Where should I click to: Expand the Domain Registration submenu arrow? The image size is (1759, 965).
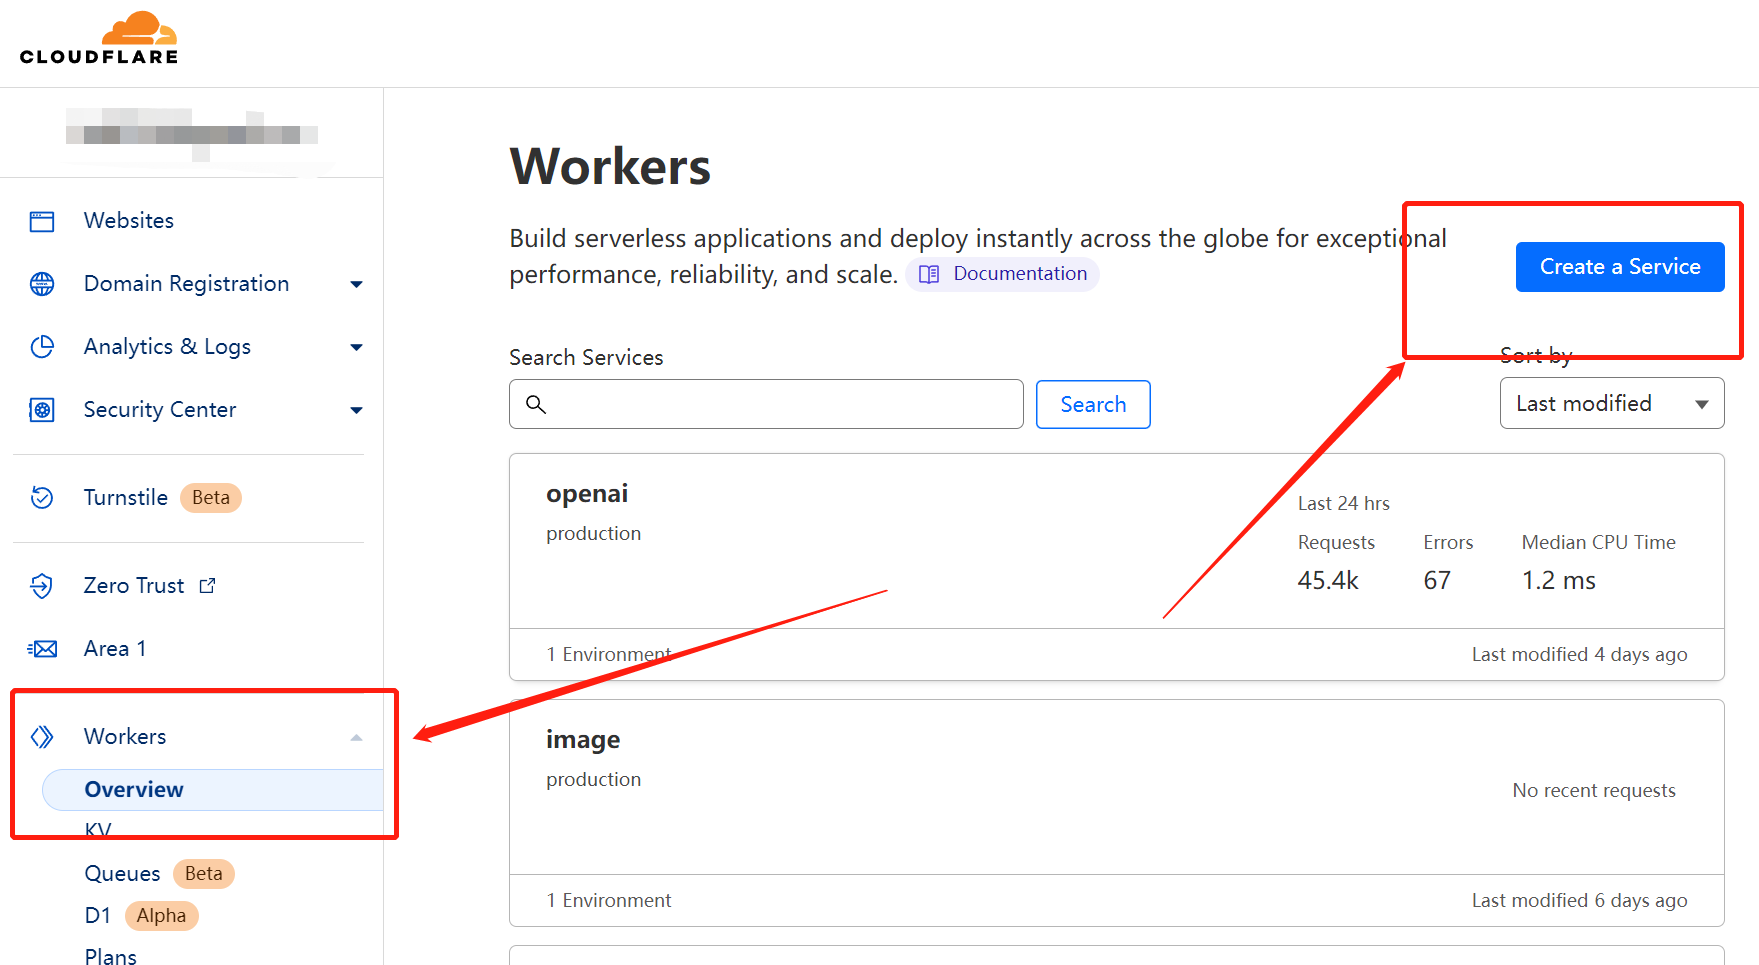(x=356, y=285)
